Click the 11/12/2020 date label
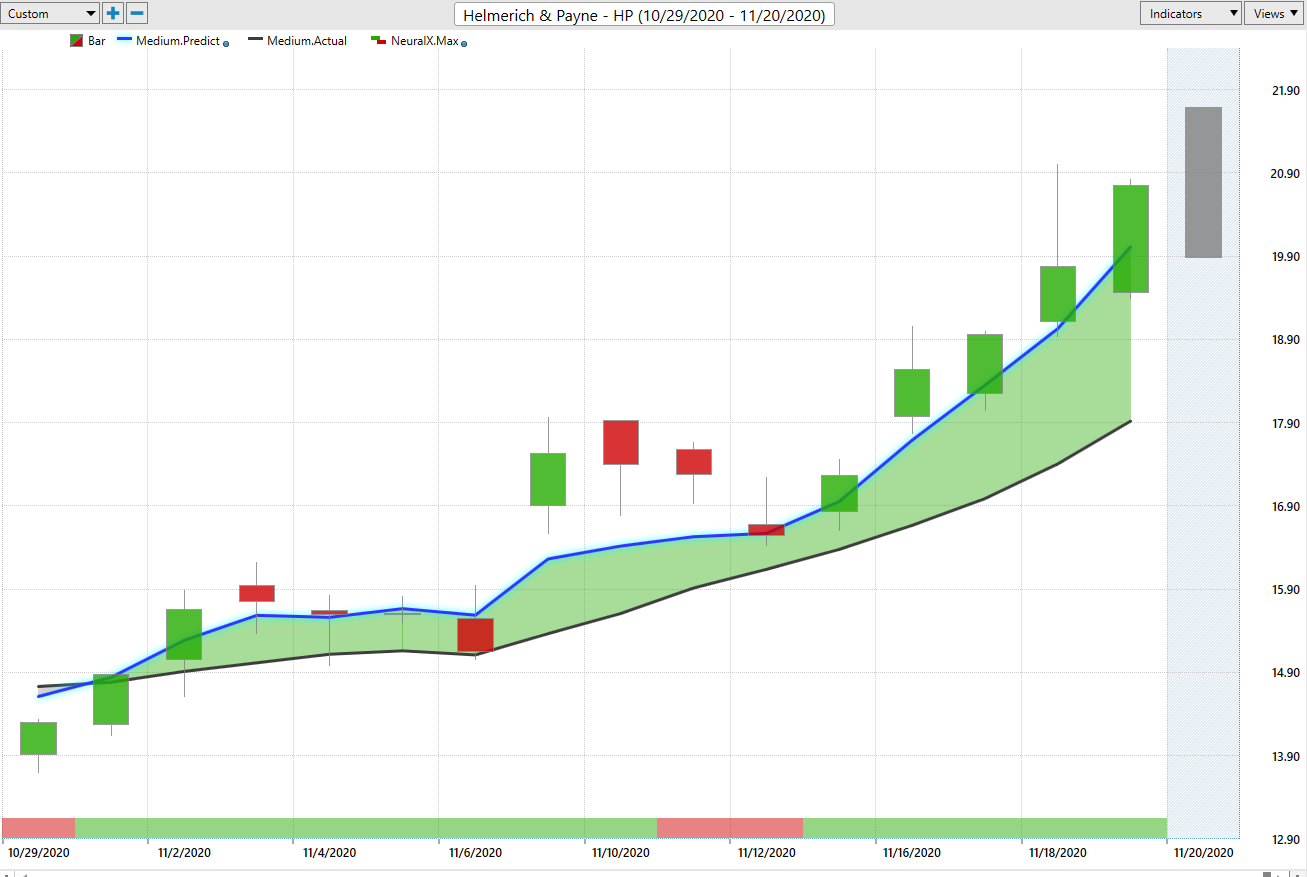This screenshot has width=1307, height=877. pos(767,853)
